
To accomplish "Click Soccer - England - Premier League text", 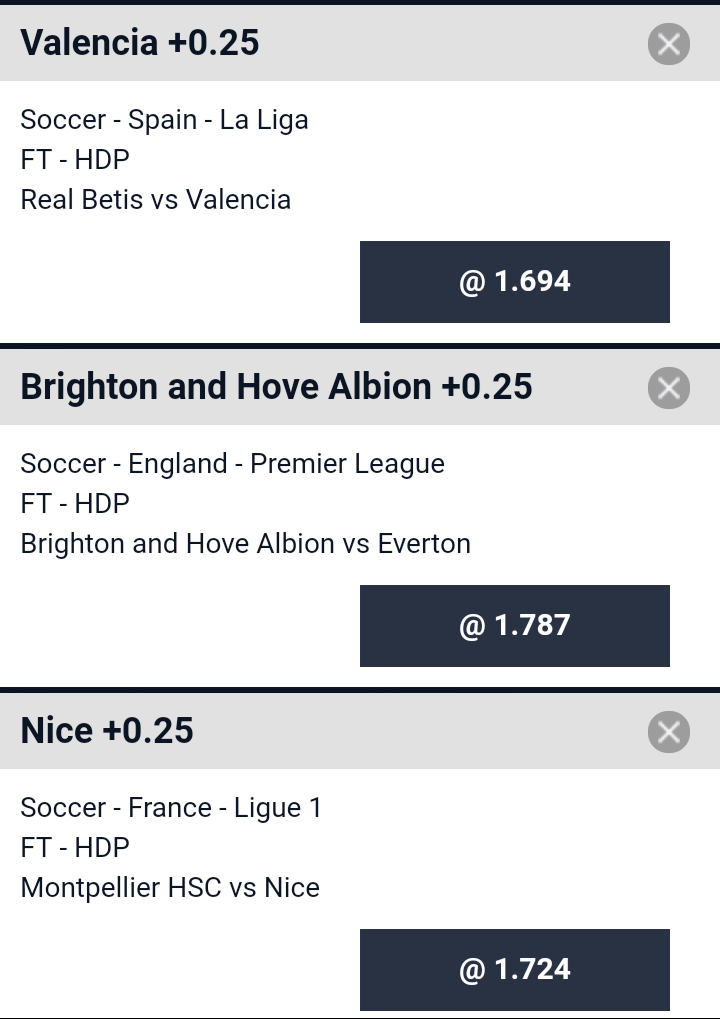I will point(233,464).
